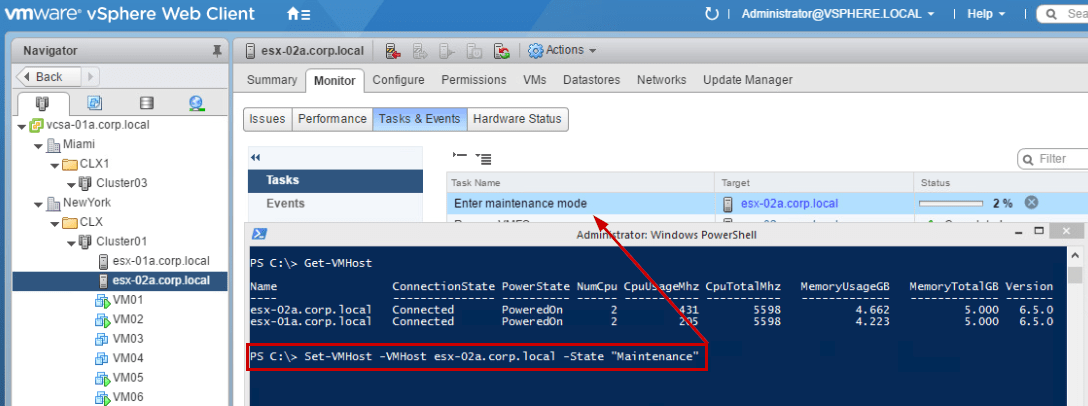The height and width of the screenshot is (406, 1088).
Task: Open the Help dropdown menu
Action: tap(987, 14)
